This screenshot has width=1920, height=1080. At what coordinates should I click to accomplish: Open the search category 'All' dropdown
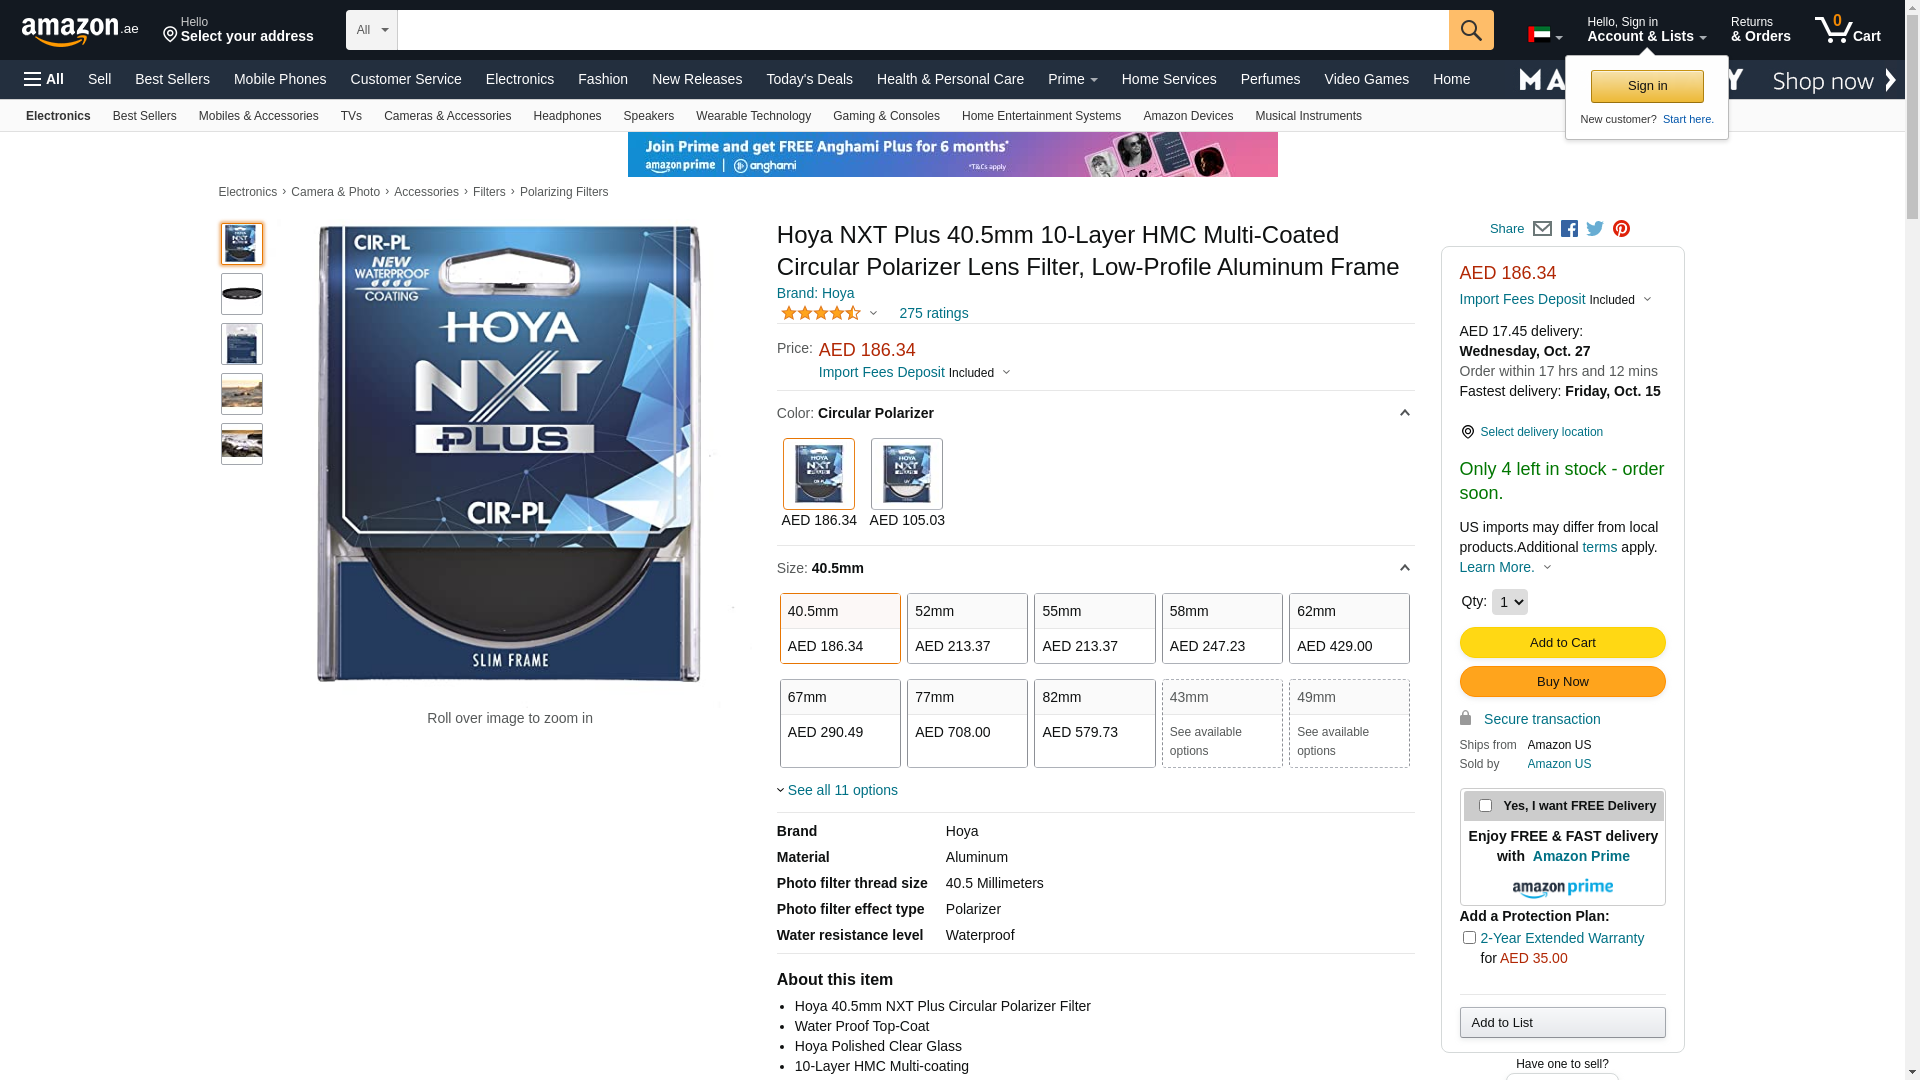point(372,30)
